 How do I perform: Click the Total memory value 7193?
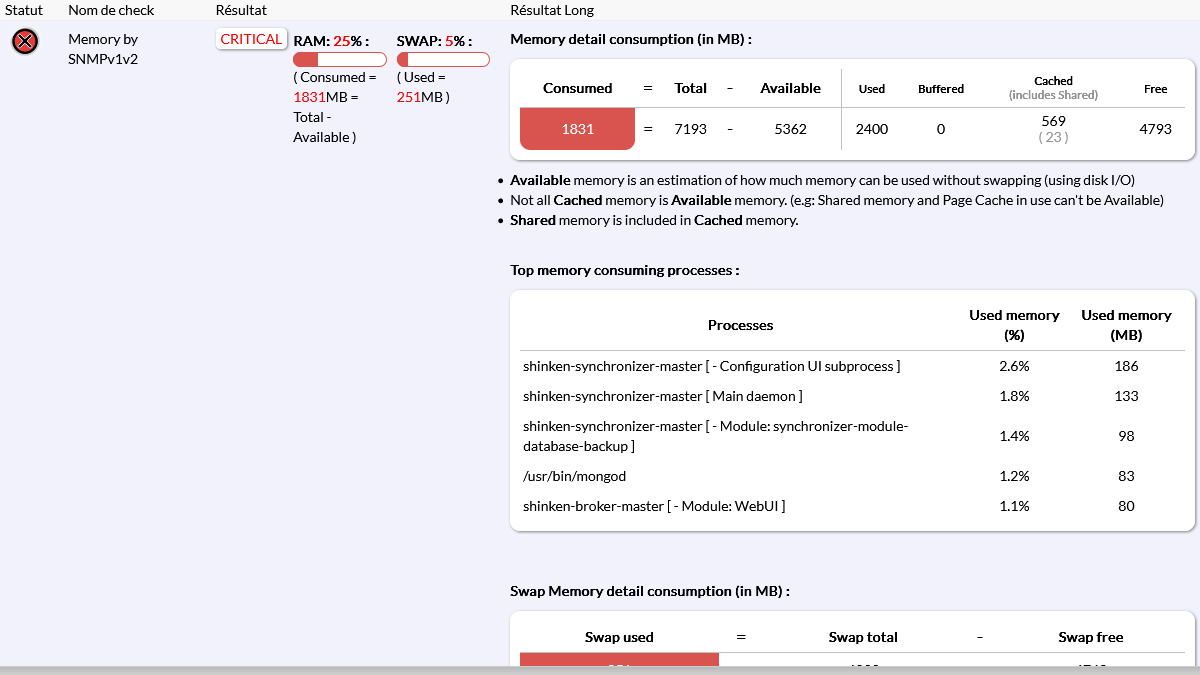(x=690, y=129)
